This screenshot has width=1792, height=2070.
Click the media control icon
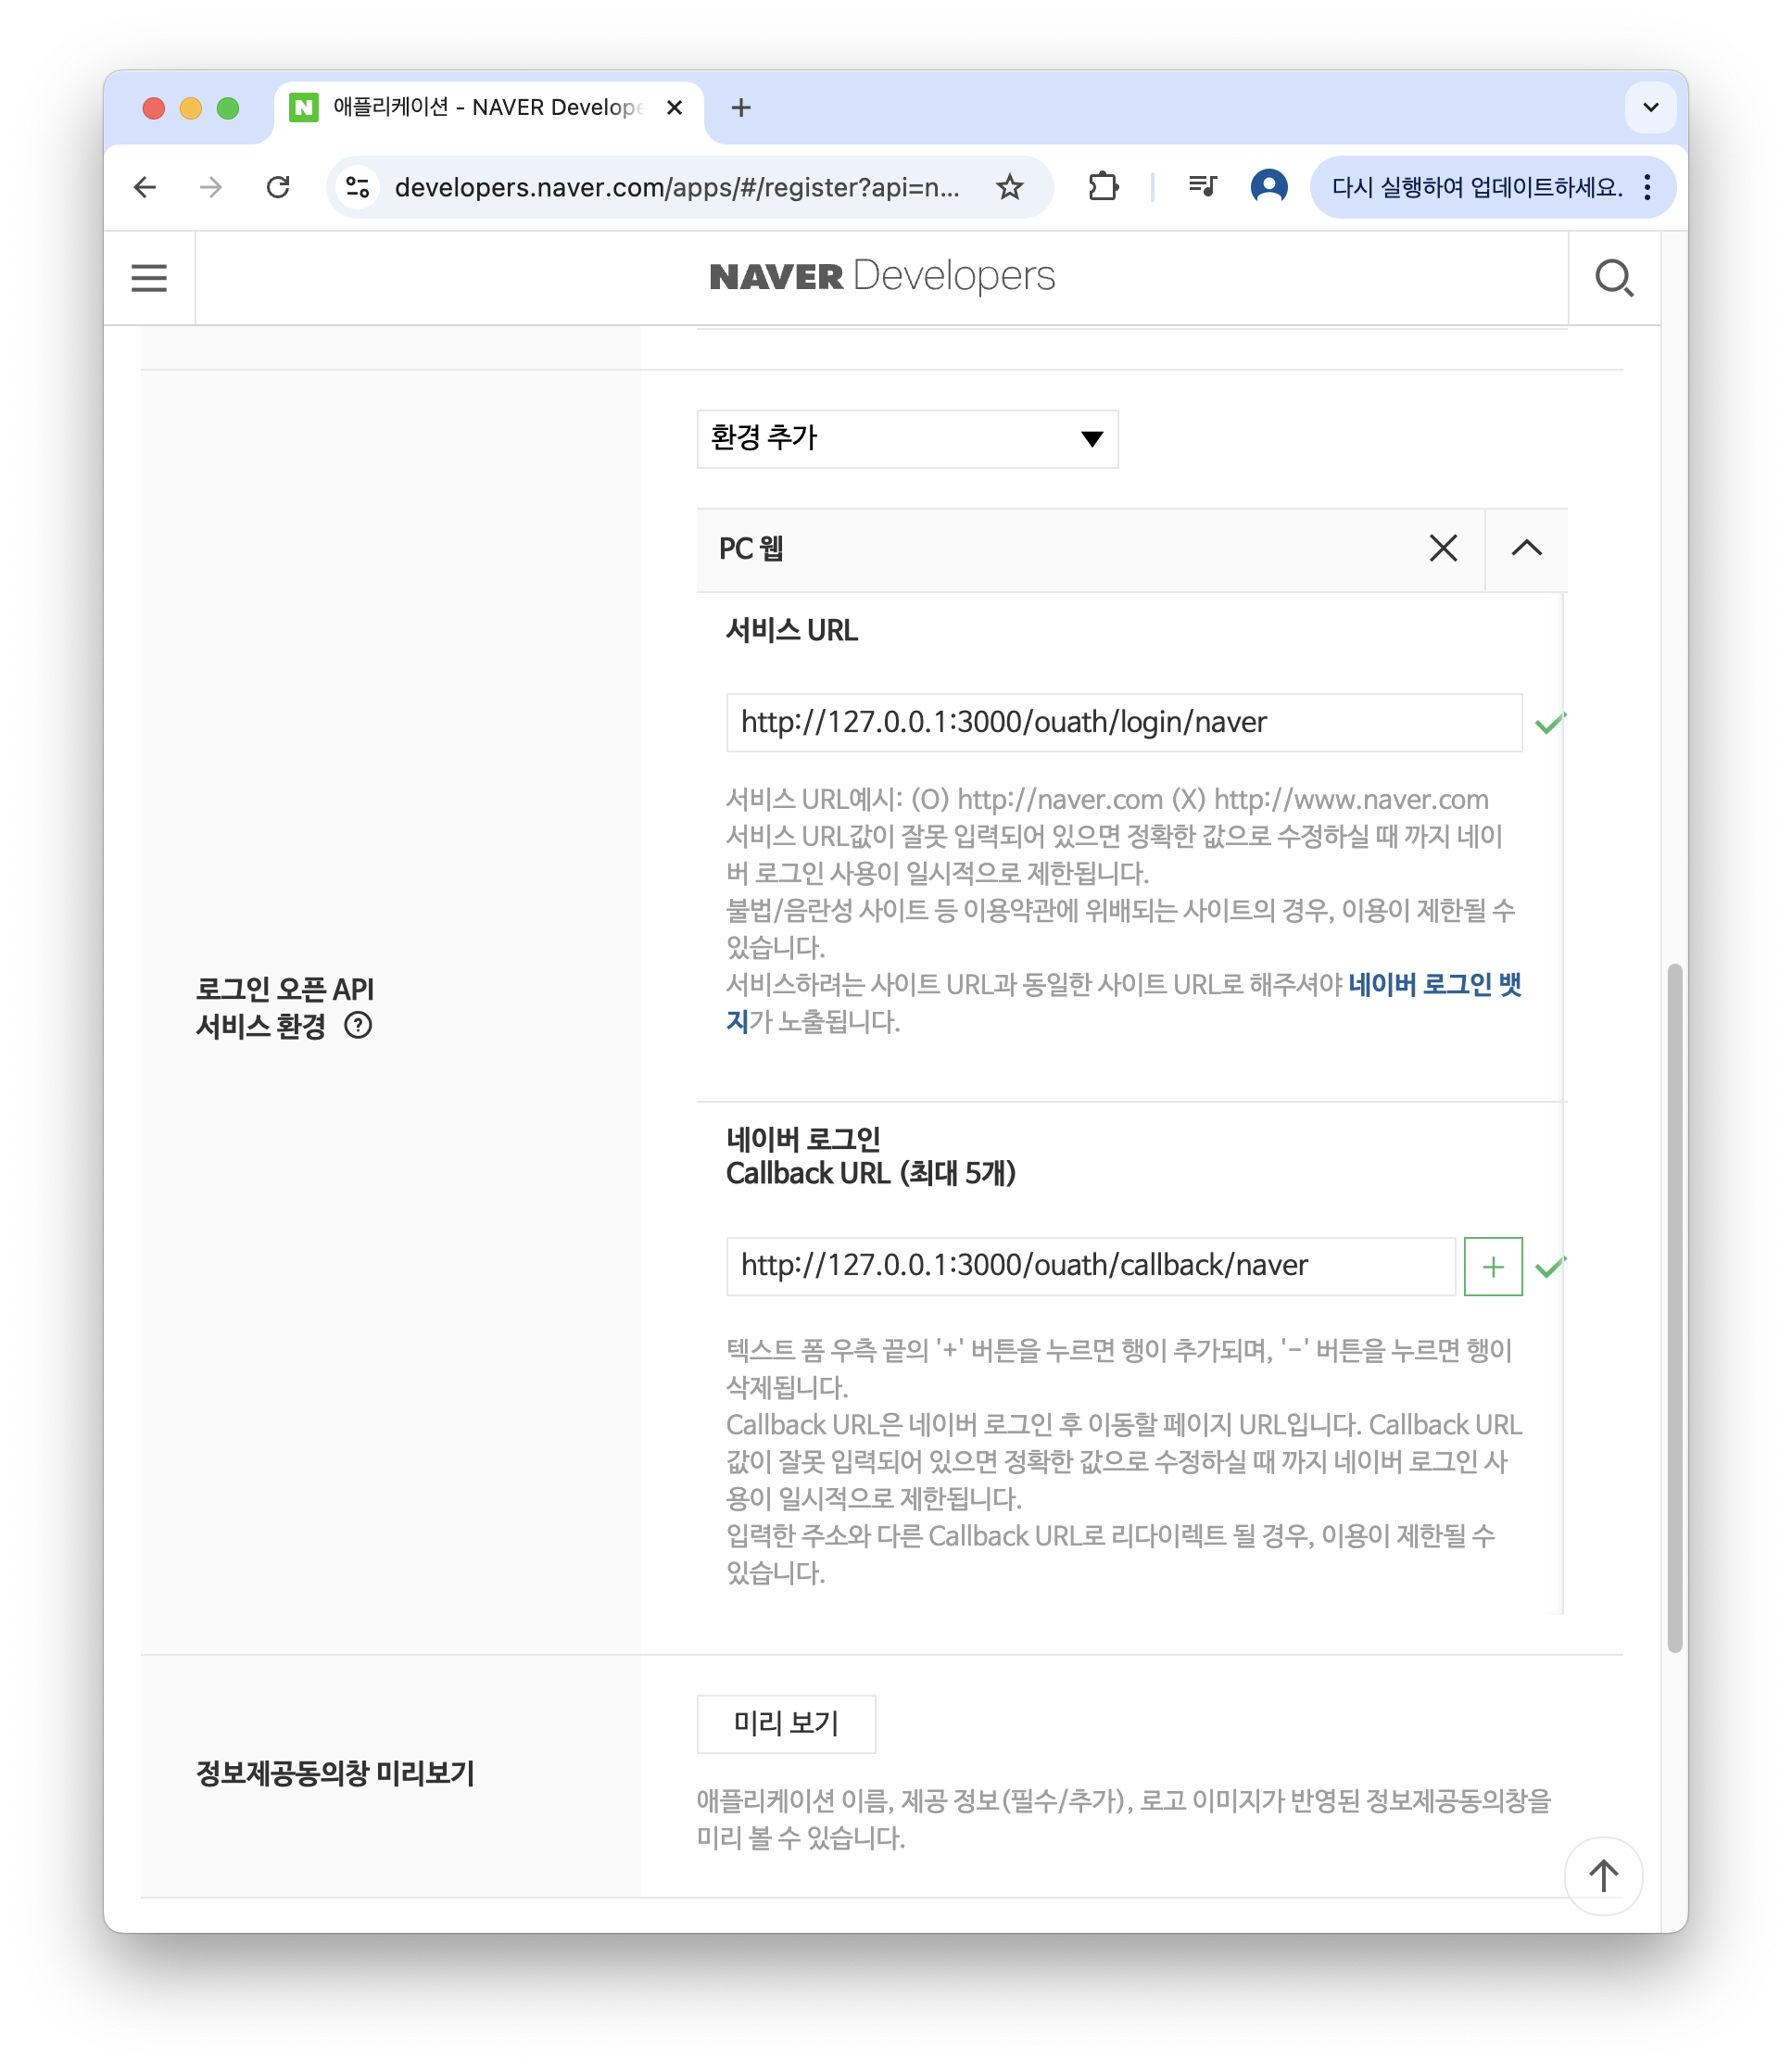click(x=1201, y=187)
